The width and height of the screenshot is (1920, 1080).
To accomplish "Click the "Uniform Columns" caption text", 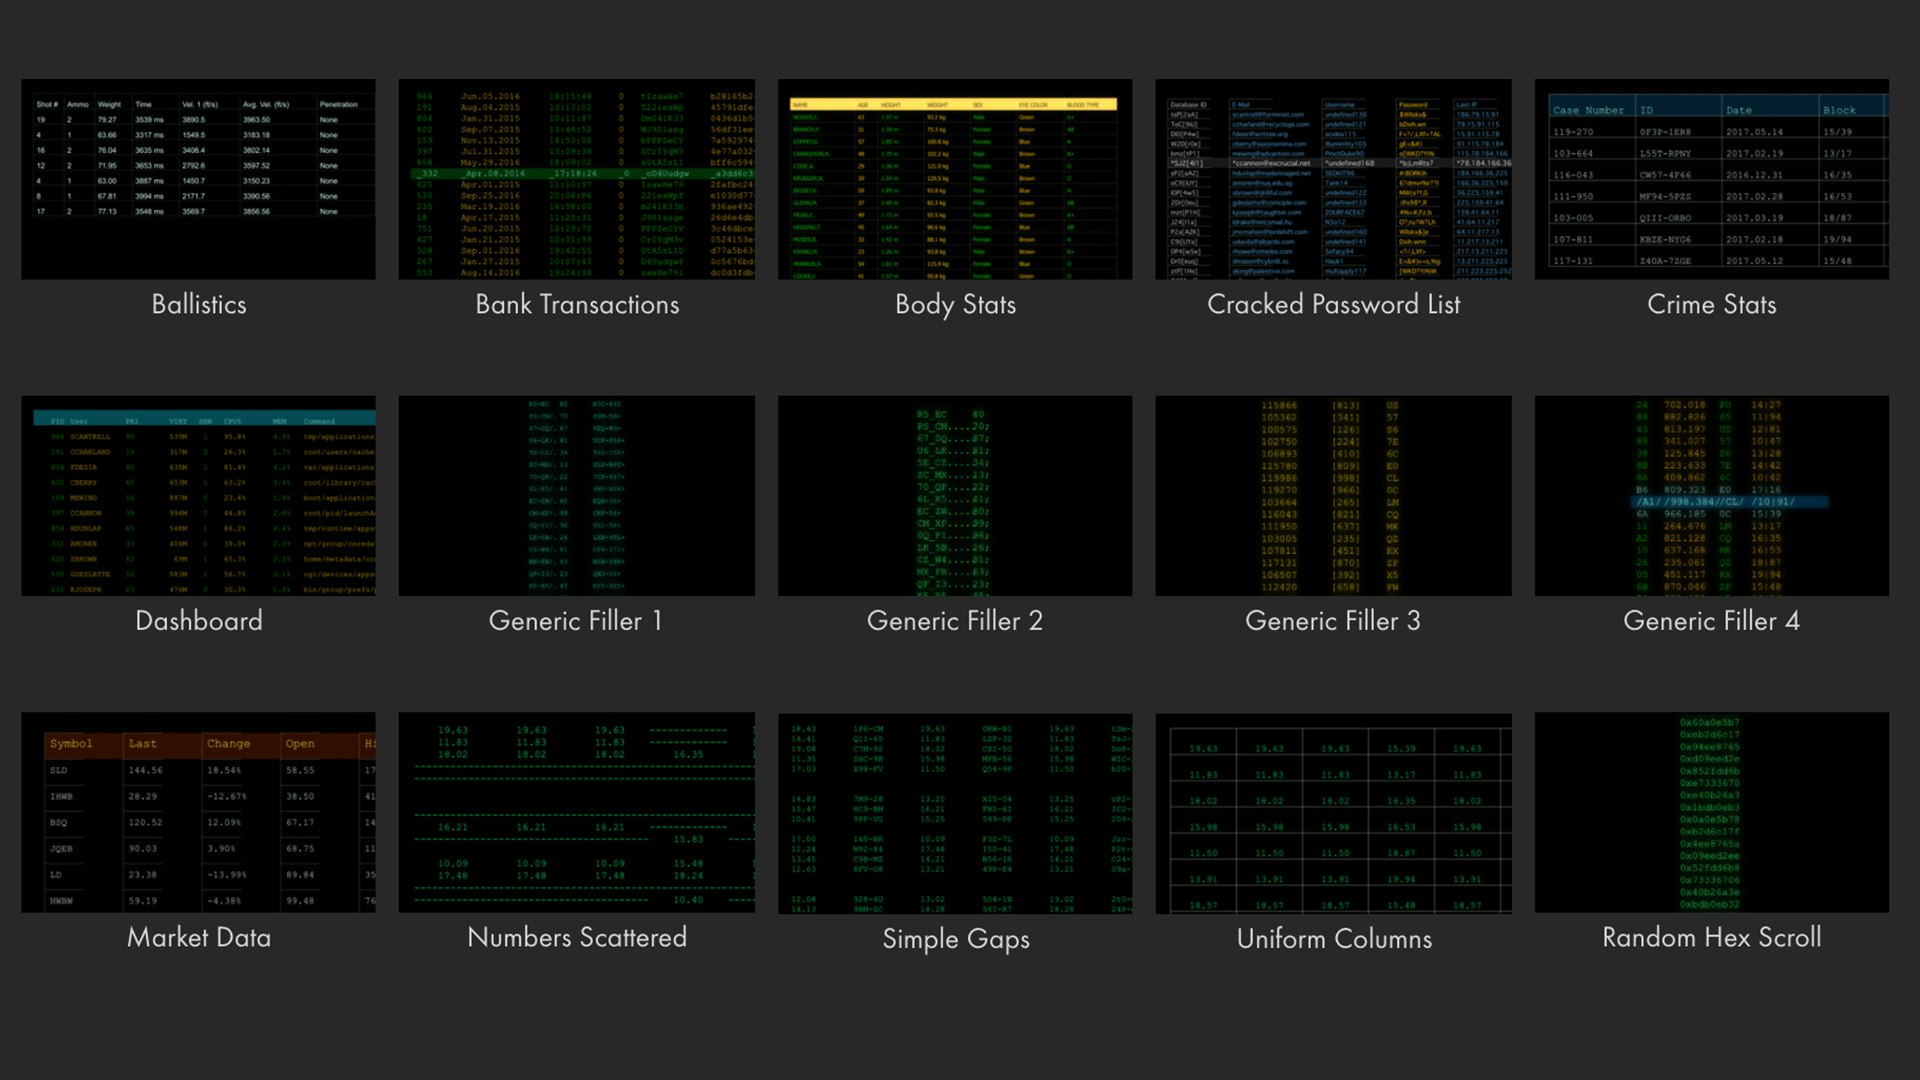I will [1333, 938].
